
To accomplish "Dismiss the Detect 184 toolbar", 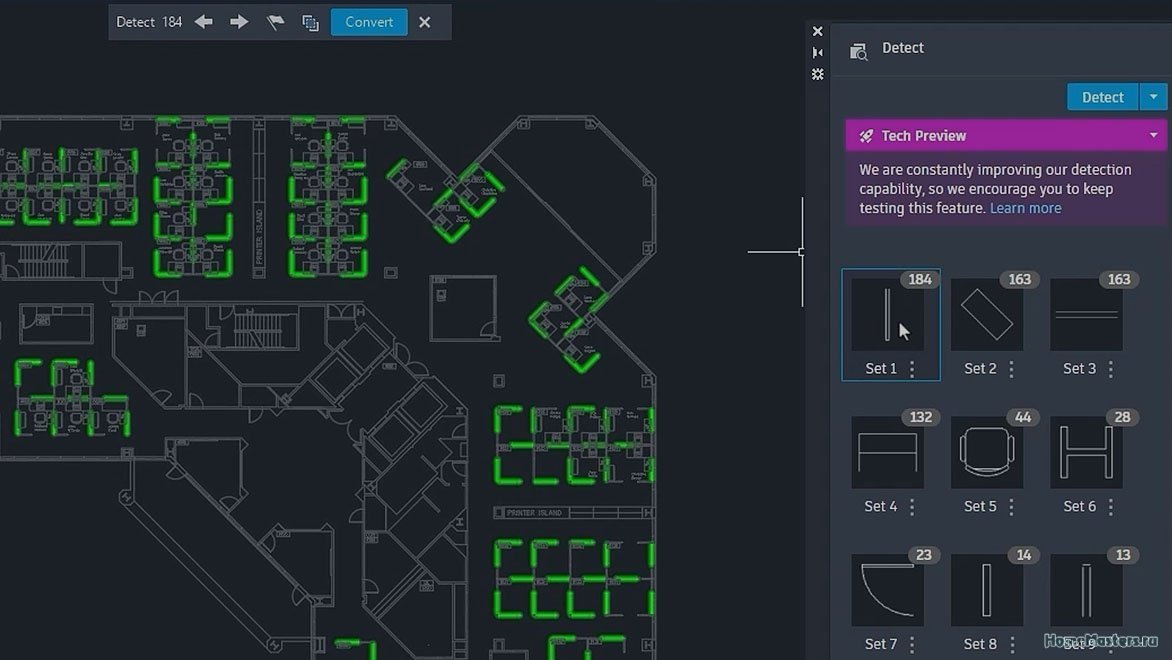I will (x=425, y=22).
